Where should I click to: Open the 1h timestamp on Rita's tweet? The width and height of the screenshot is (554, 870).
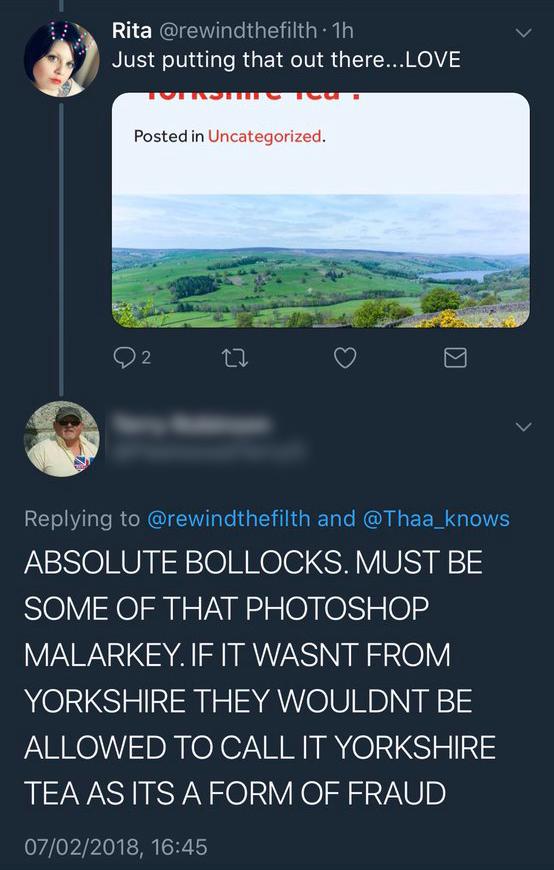coord(342,31)
